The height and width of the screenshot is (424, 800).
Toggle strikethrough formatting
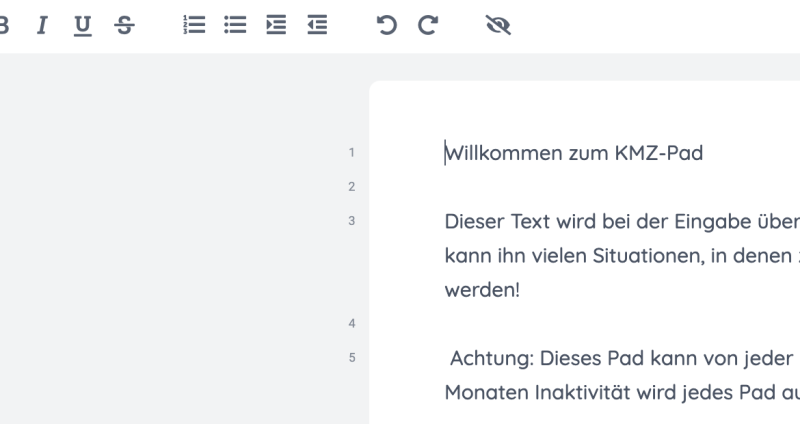[124, 24]
